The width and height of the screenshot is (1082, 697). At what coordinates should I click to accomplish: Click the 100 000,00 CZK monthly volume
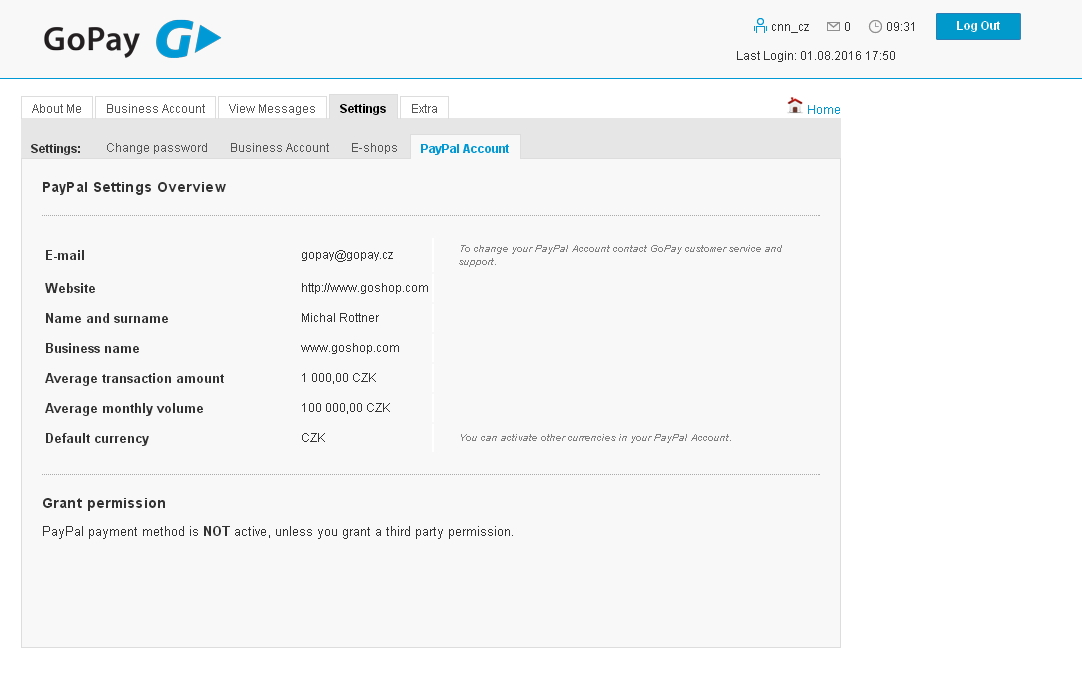pyautogui.click(x=346, y=408)
